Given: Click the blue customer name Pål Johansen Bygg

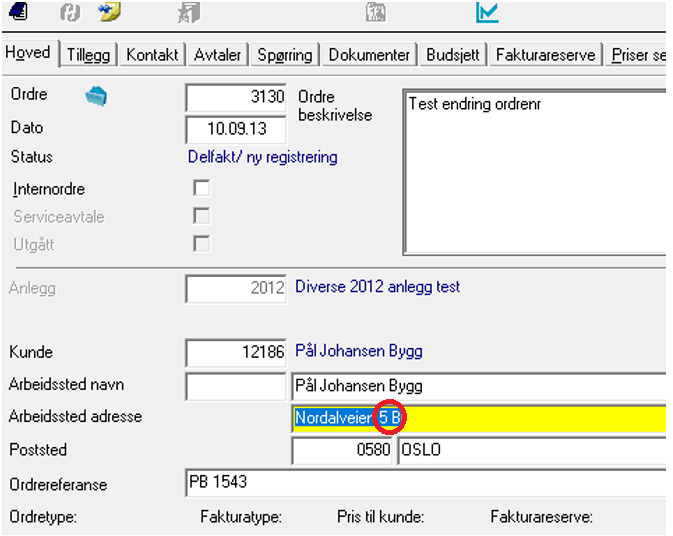Looking at the screenshot, I should coord(359,351).
